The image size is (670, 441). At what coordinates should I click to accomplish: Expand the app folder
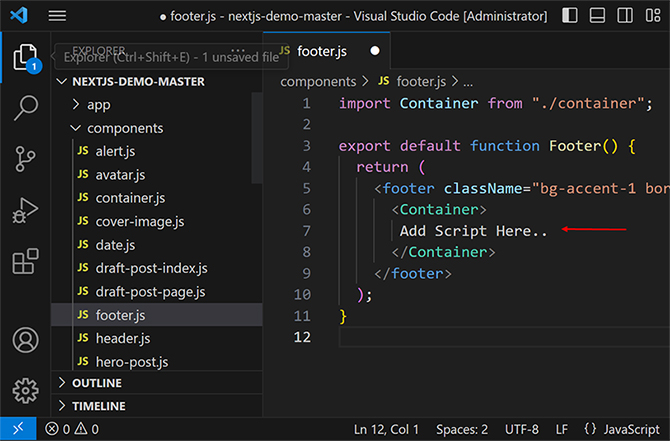(x=98, y=104)
